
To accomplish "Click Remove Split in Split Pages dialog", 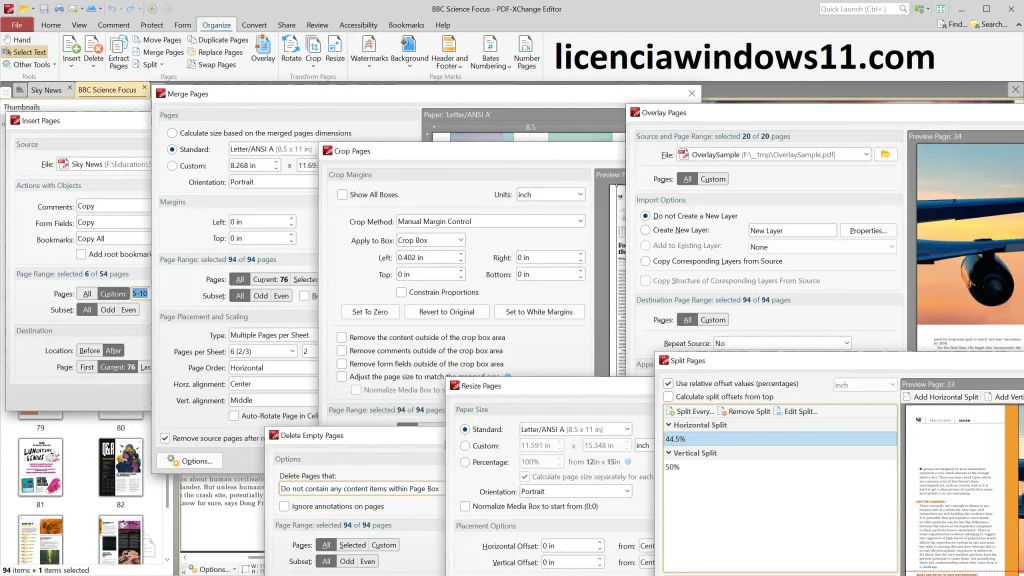I will click(744, 411).
